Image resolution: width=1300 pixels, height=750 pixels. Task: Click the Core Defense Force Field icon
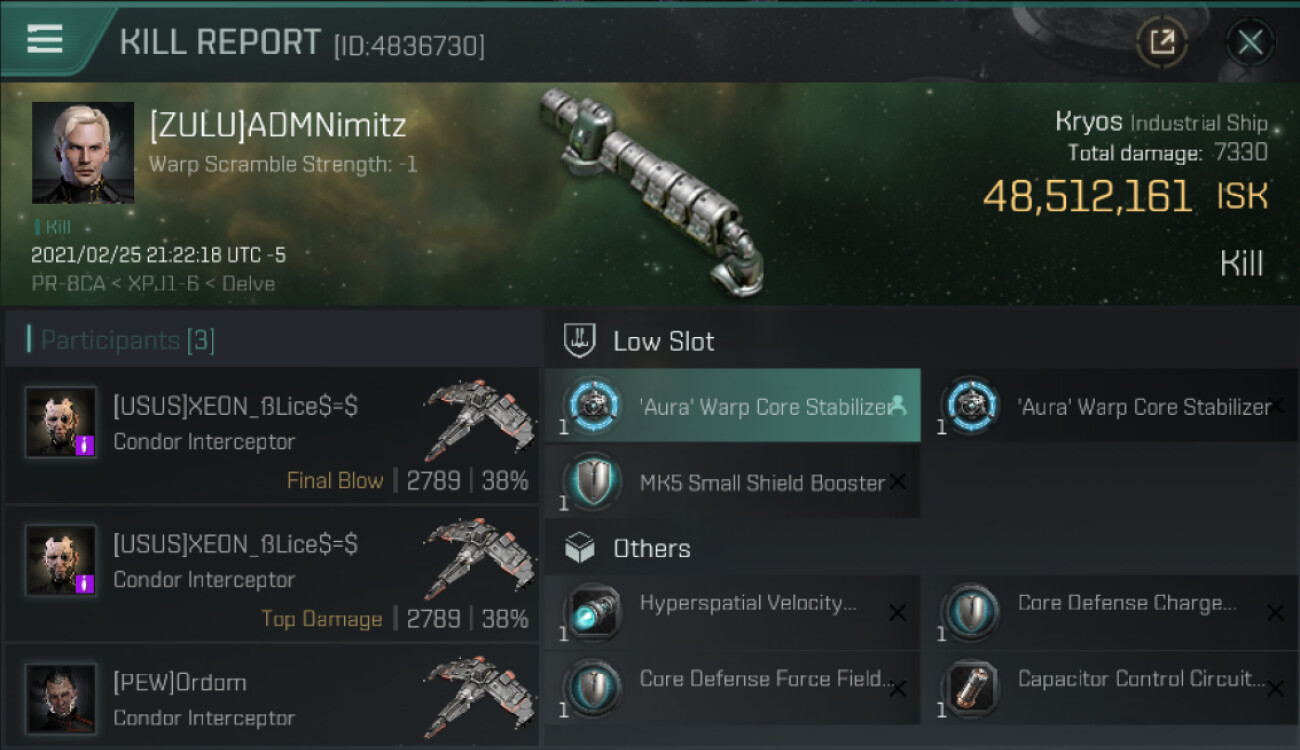(x=592, y=687)
